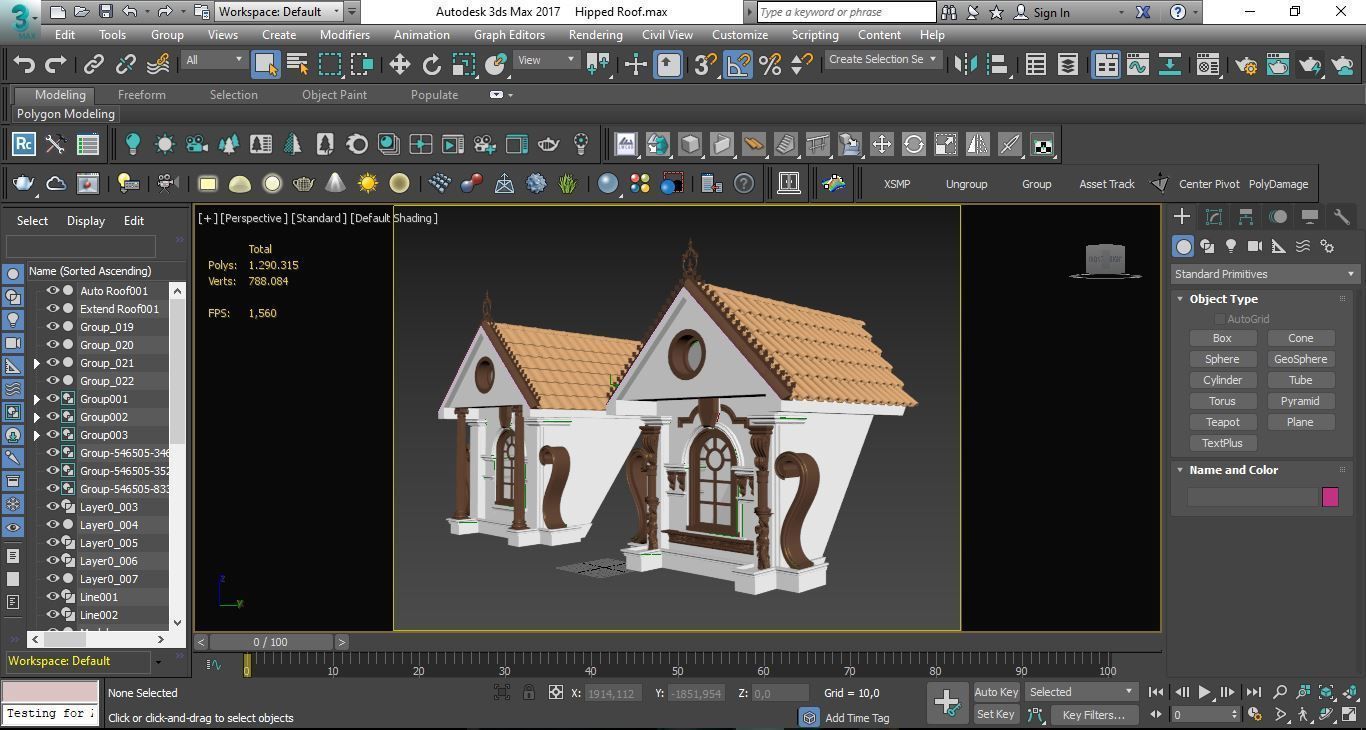
Task: Click the Save File icon in title bar
Action: click(x=105, y=12)
